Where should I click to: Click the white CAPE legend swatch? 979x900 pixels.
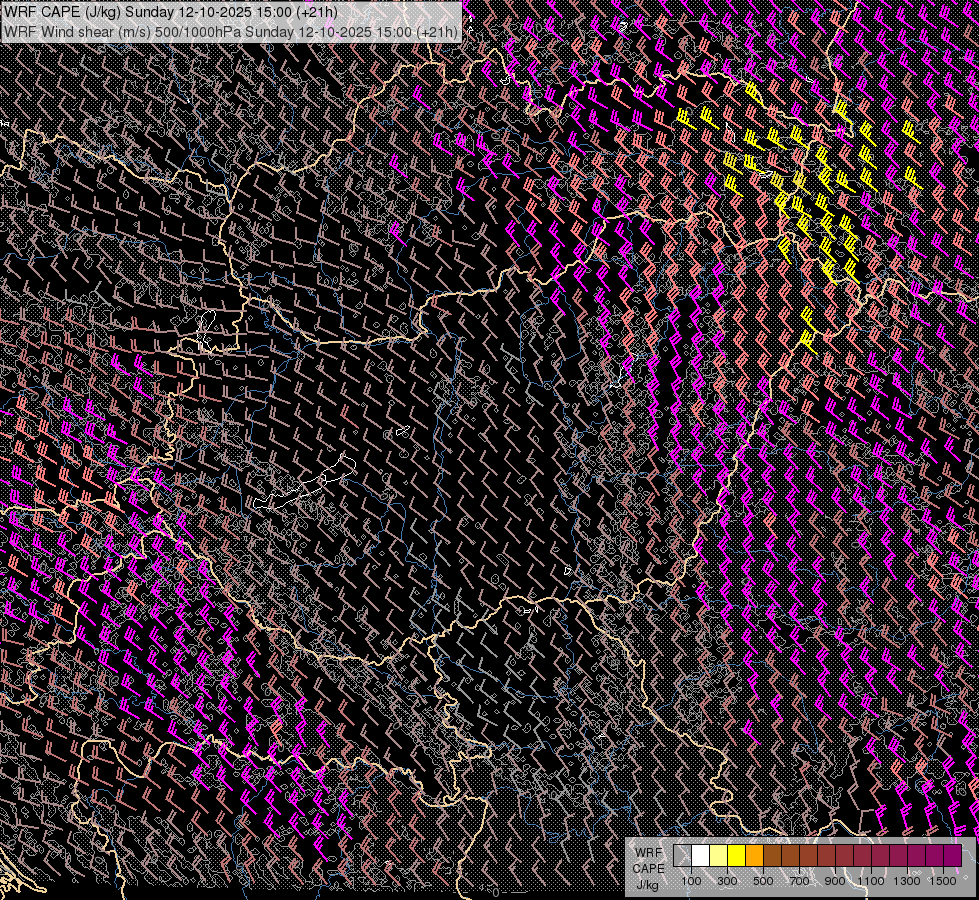[700, 855]
